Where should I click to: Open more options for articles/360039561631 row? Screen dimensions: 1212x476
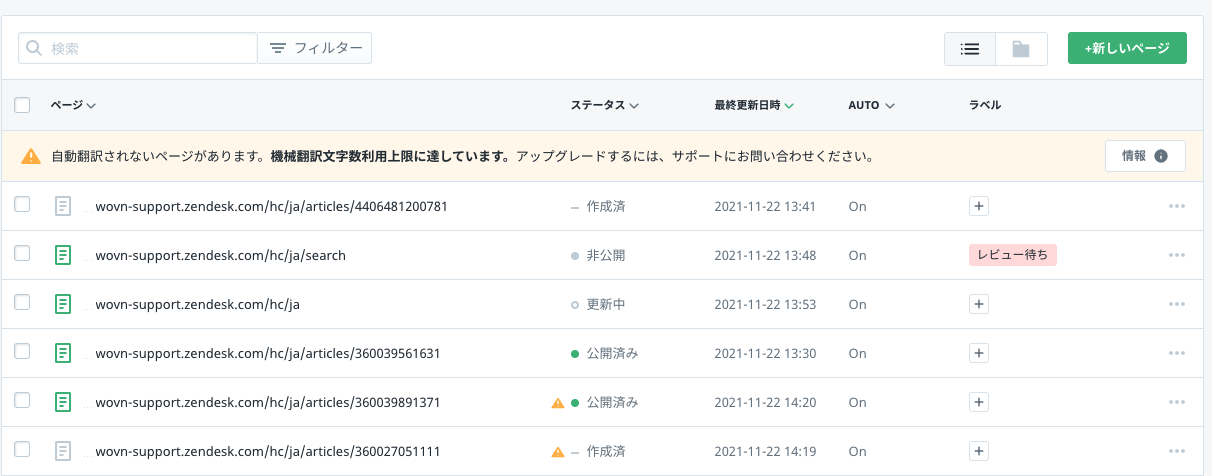point(1176,353)
